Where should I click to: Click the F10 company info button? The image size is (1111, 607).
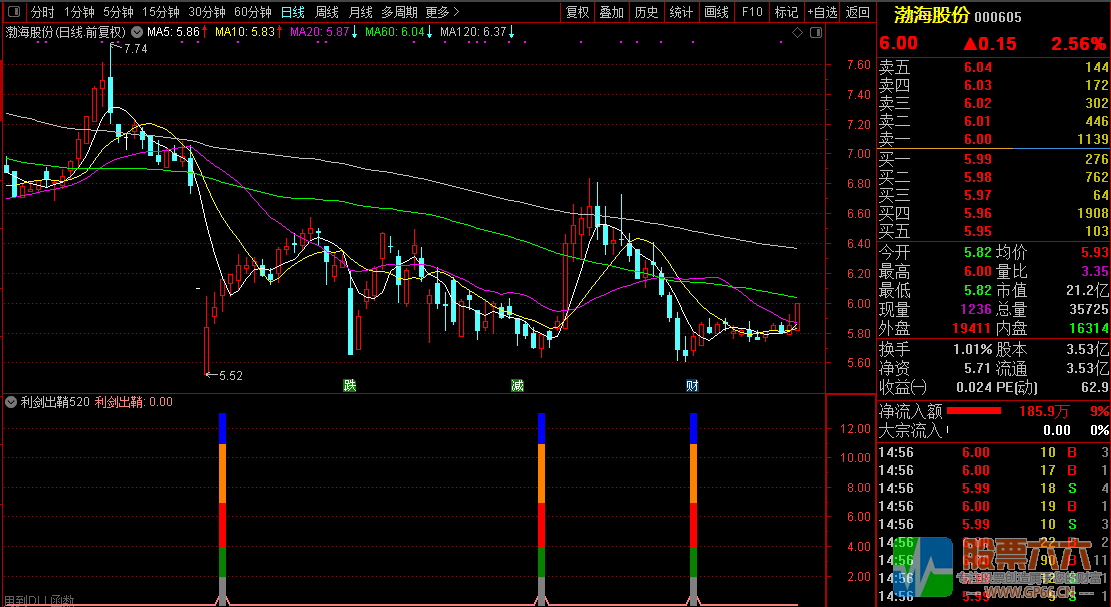(x=752, y=13)
